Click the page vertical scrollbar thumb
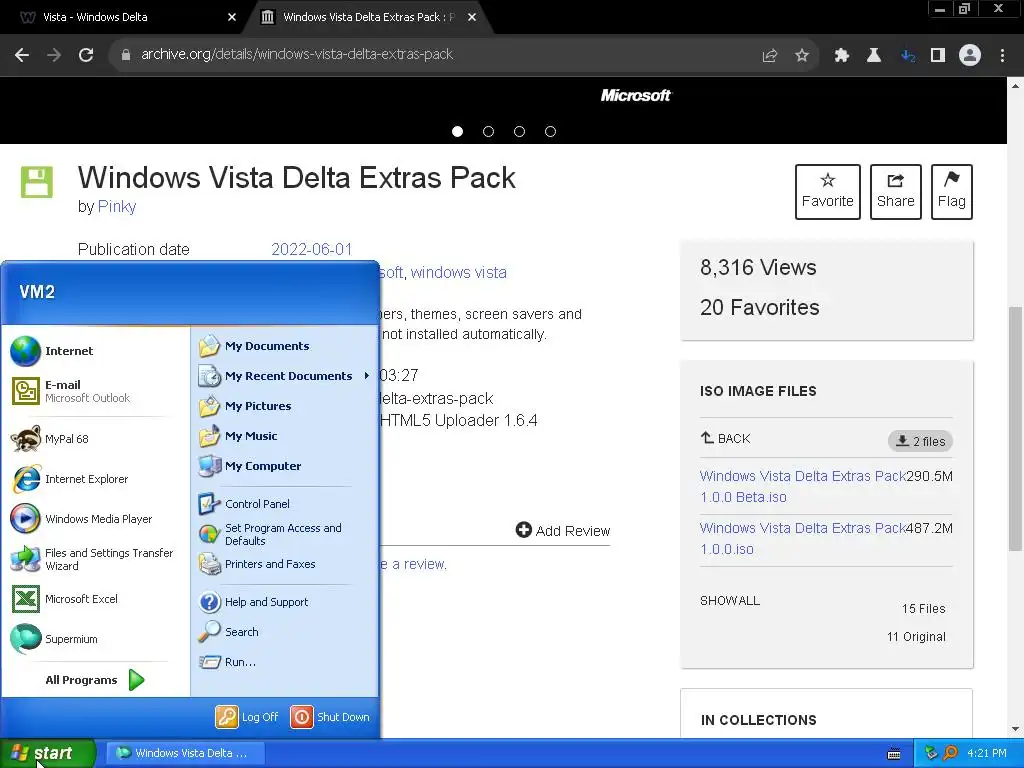 1016,428
